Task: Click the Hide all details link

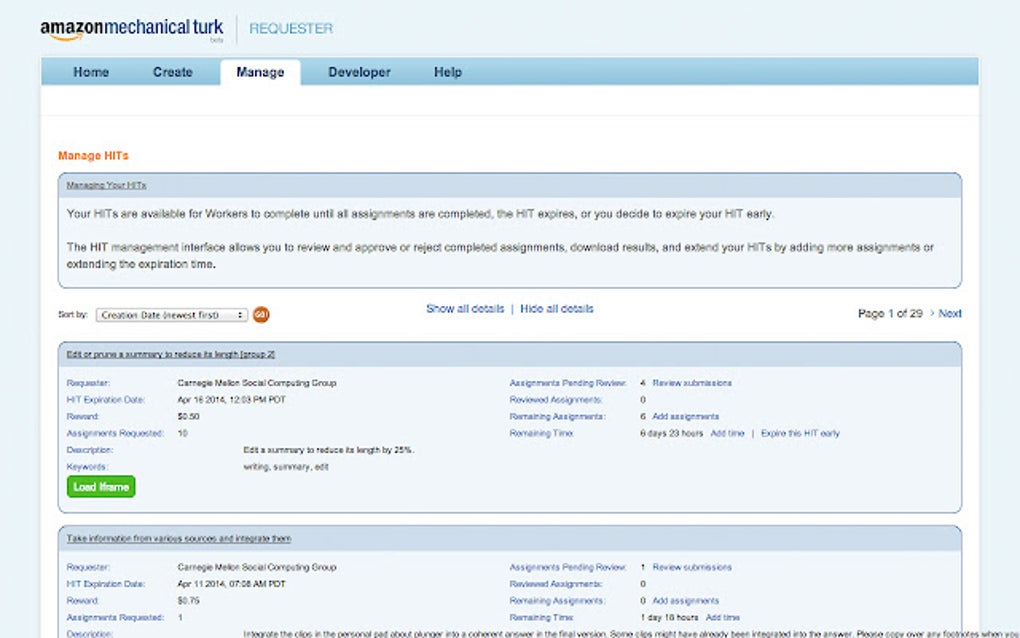Action: (557, 309)
